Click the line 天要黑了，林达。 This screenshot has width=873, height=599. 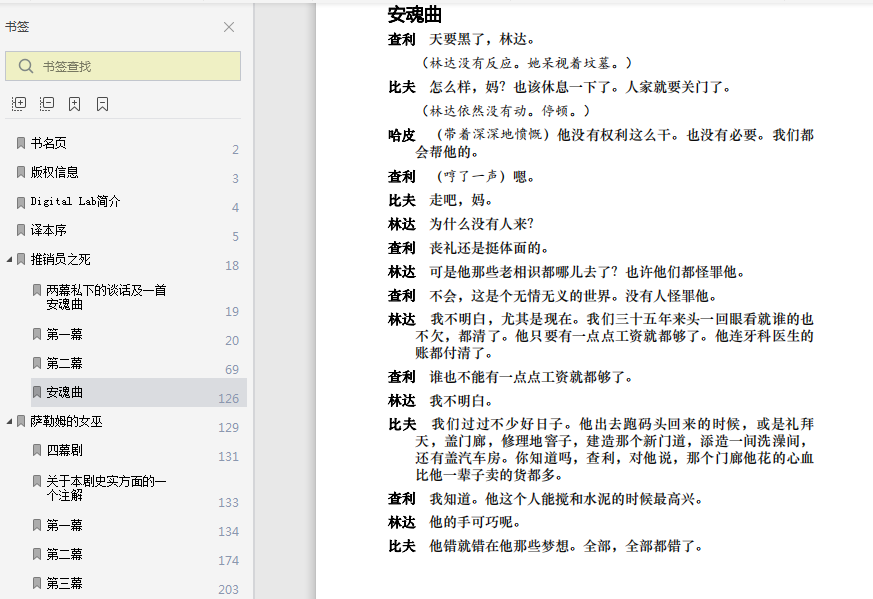[x=482, y=40]
